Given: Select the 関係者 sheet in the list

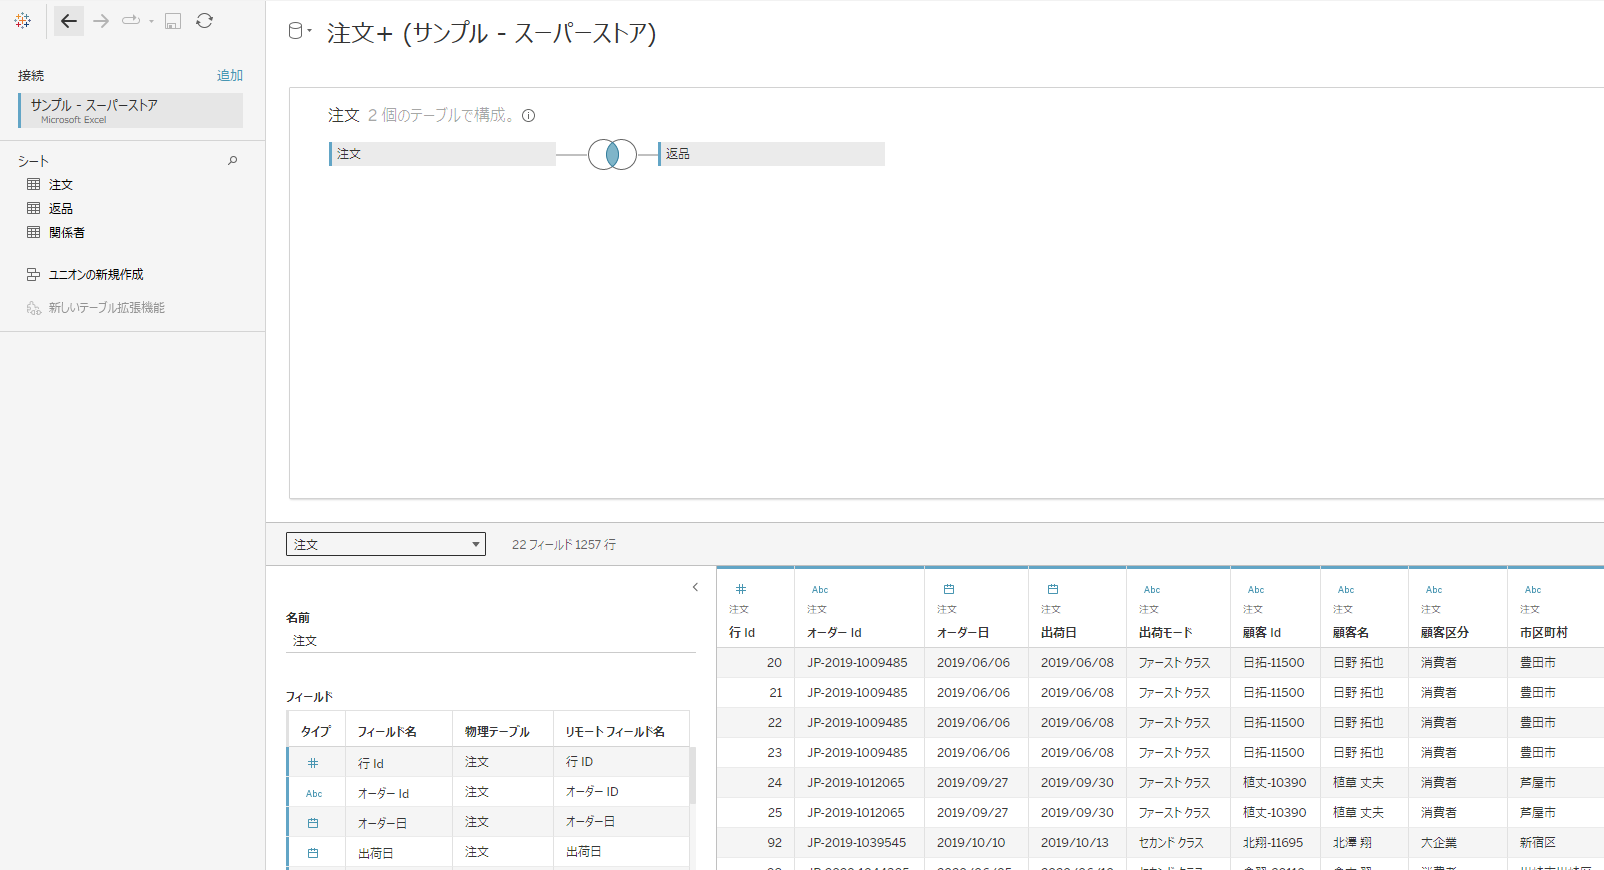Looking at the screenshot, I should coord(67,233).
